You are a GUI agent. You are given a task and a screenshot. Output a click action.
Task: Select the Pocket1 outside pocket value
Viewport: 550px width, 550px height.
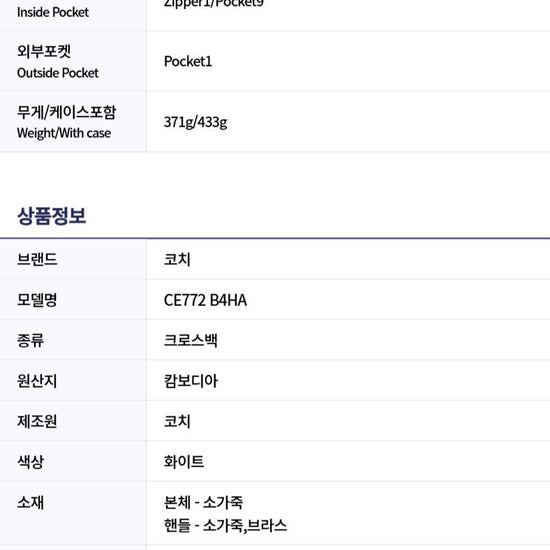coord(188,61)
